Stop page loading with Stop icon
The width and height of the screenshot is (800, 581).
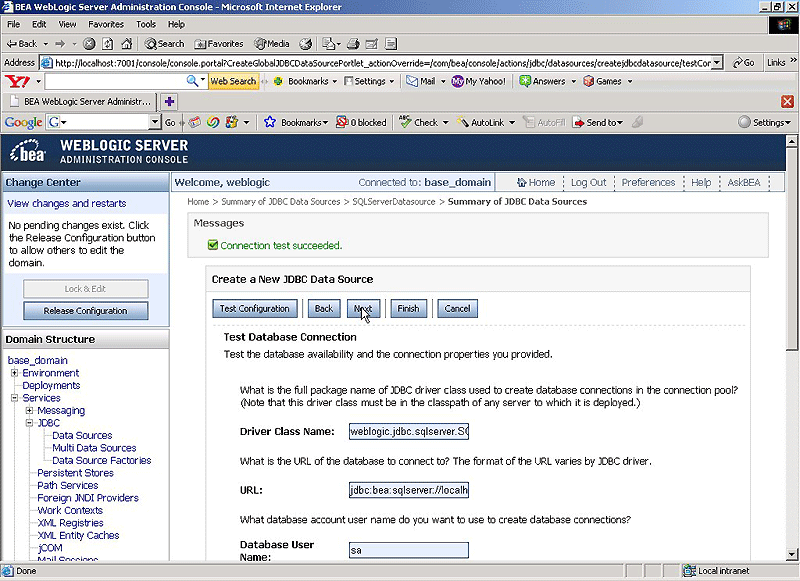pos(89,44)
